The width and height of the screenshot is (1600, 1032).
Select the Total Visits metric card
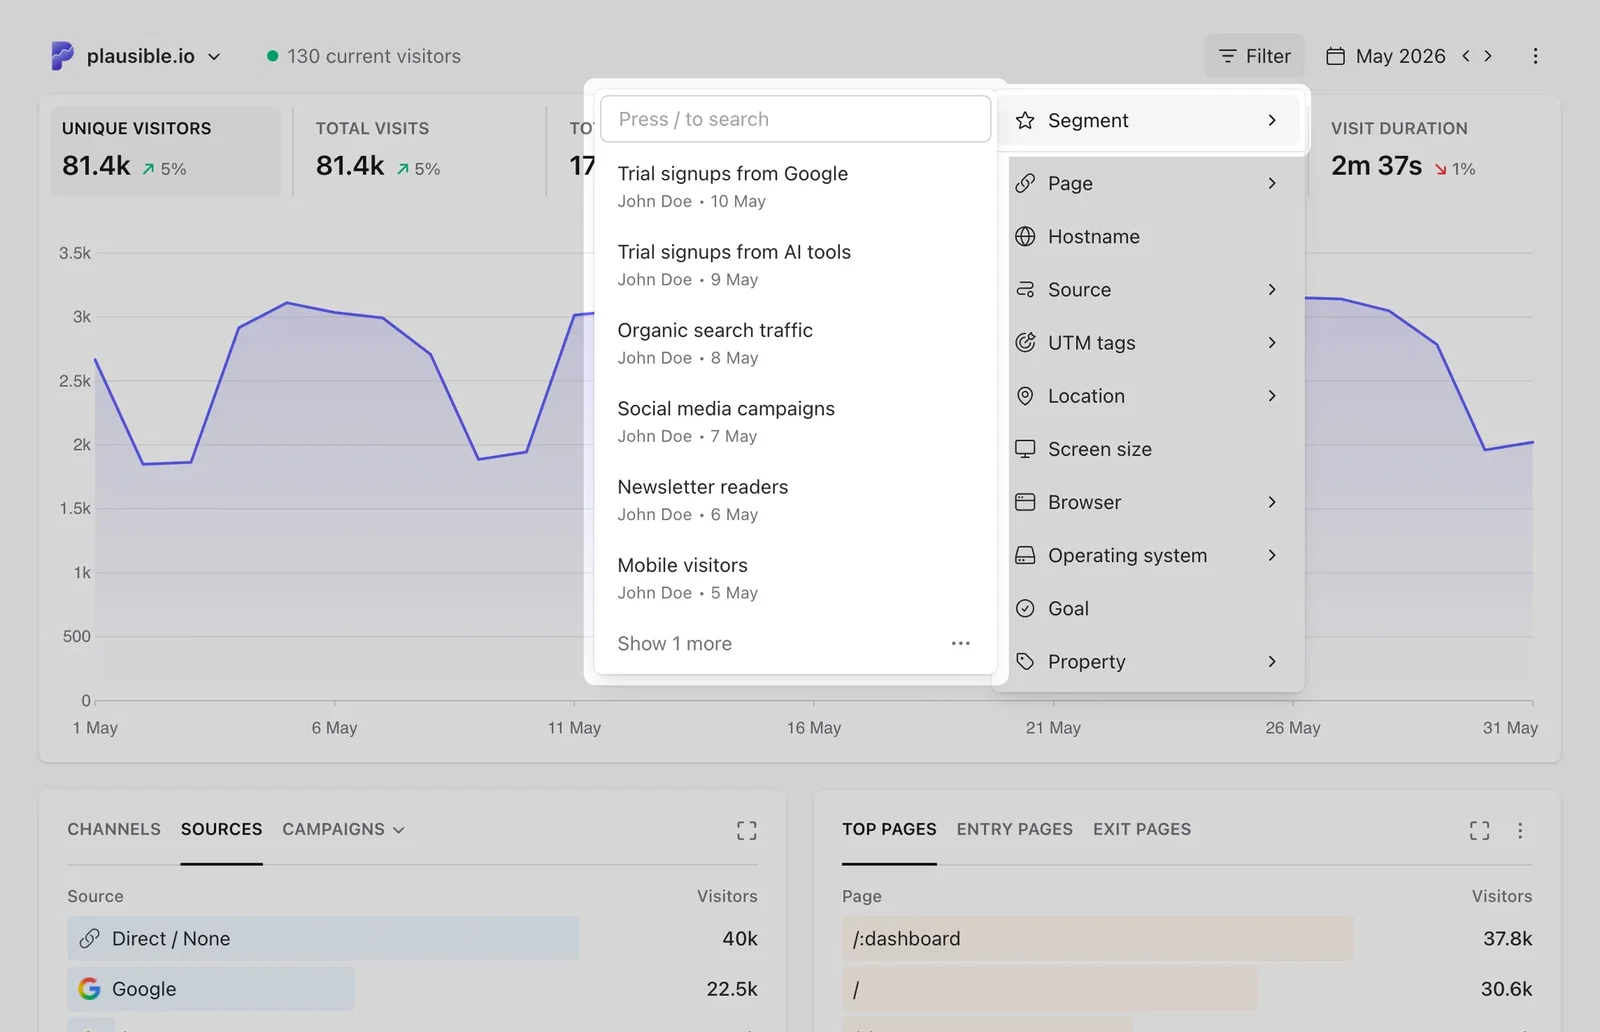(x=419, y=151)
